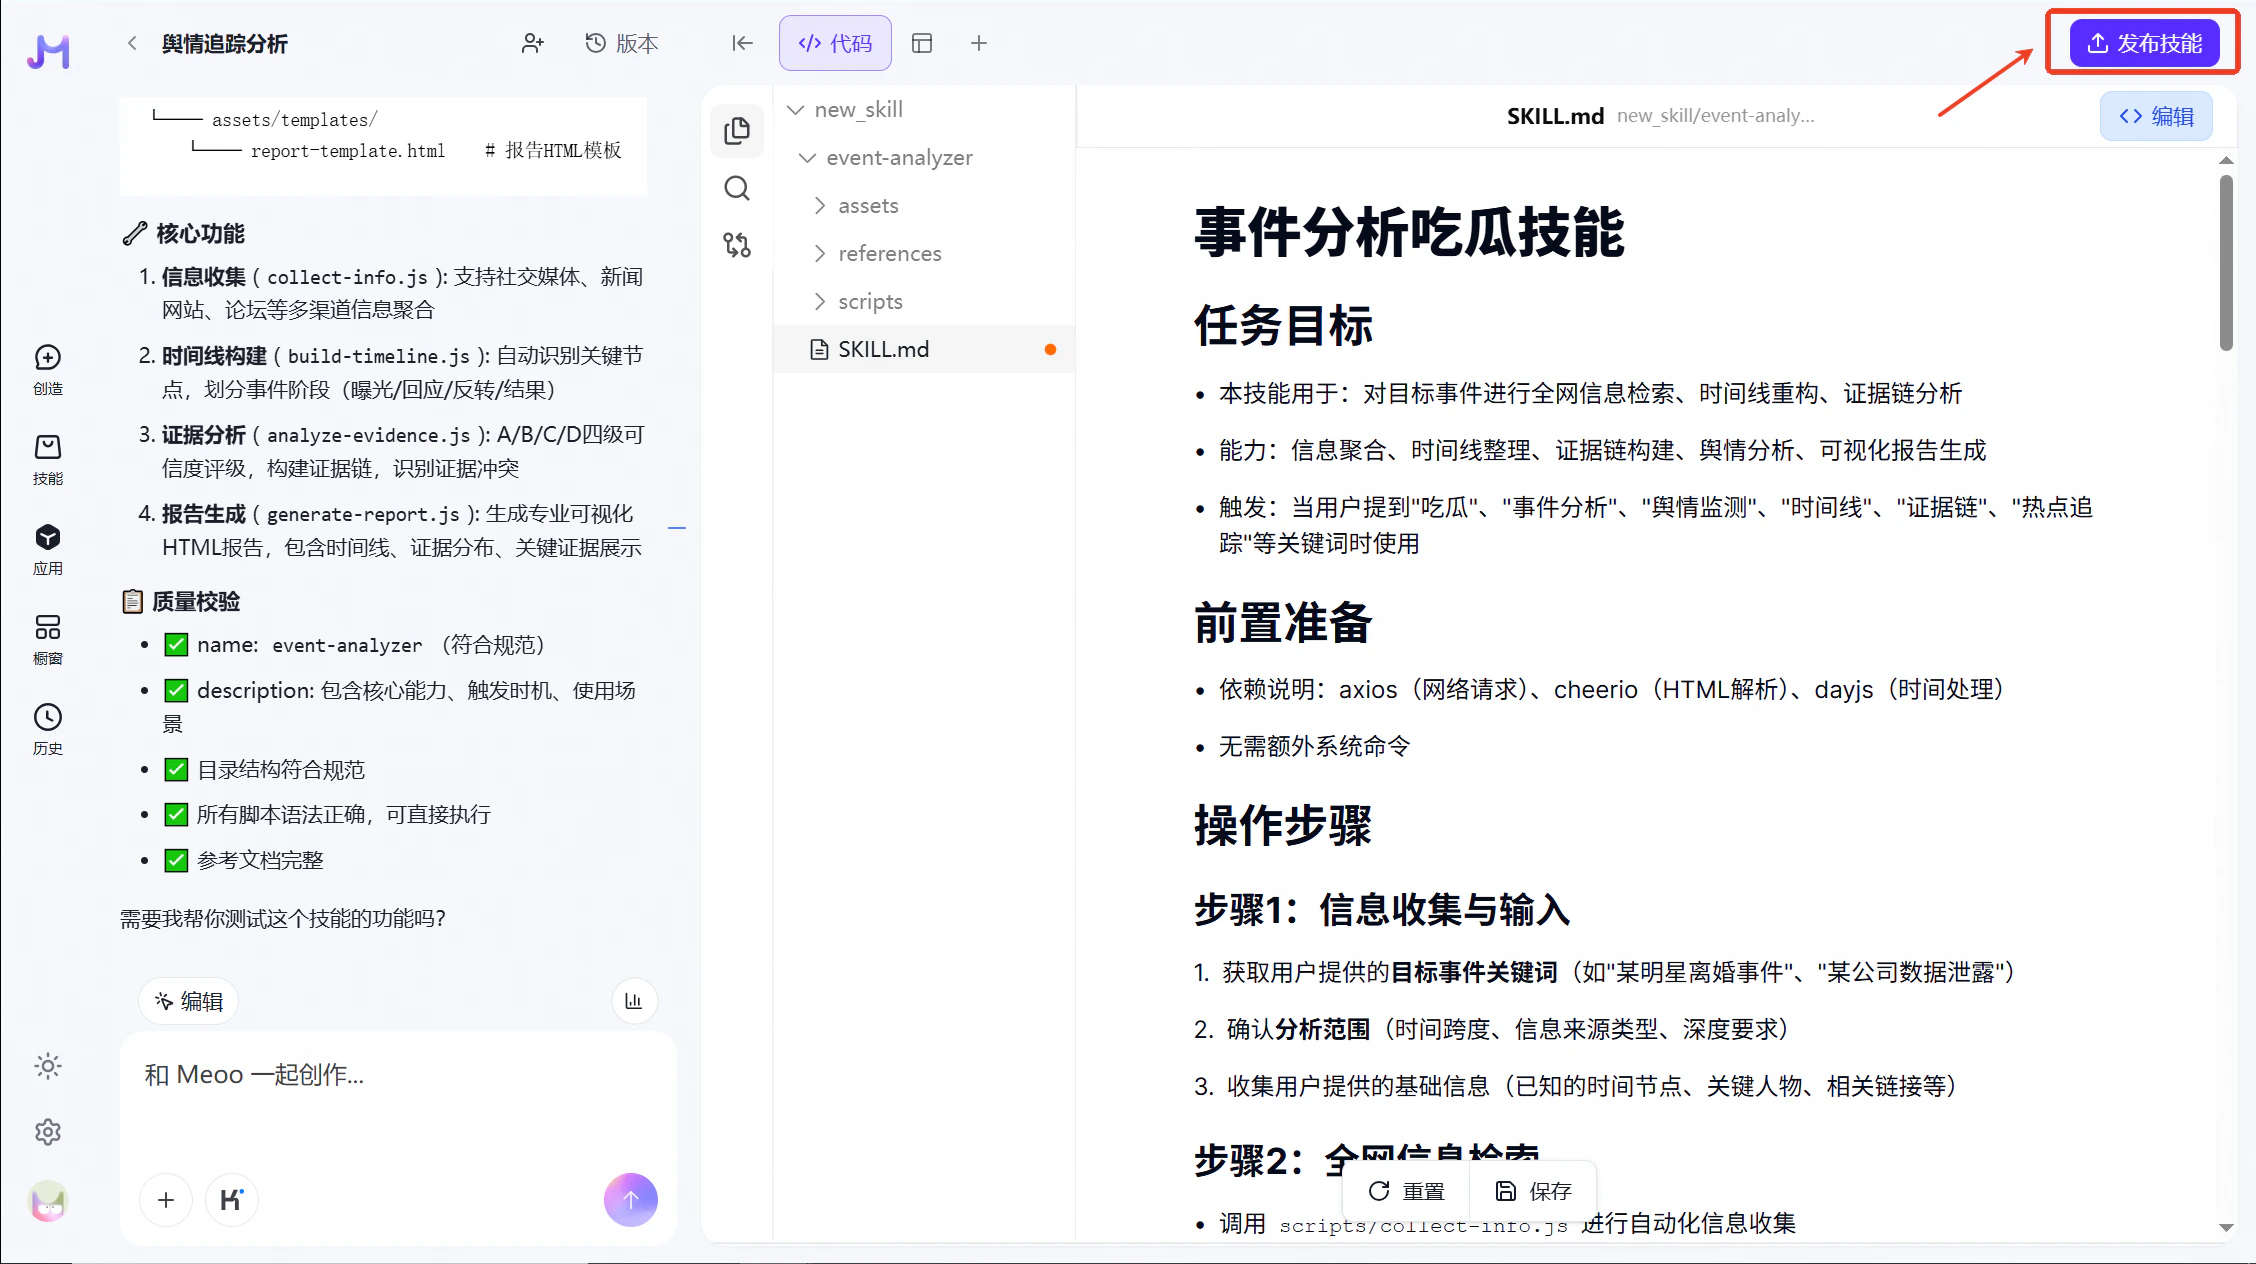Click the document preview vertical scrollbar
The image size is (2256, 1264).
[x=2225, y=263]
